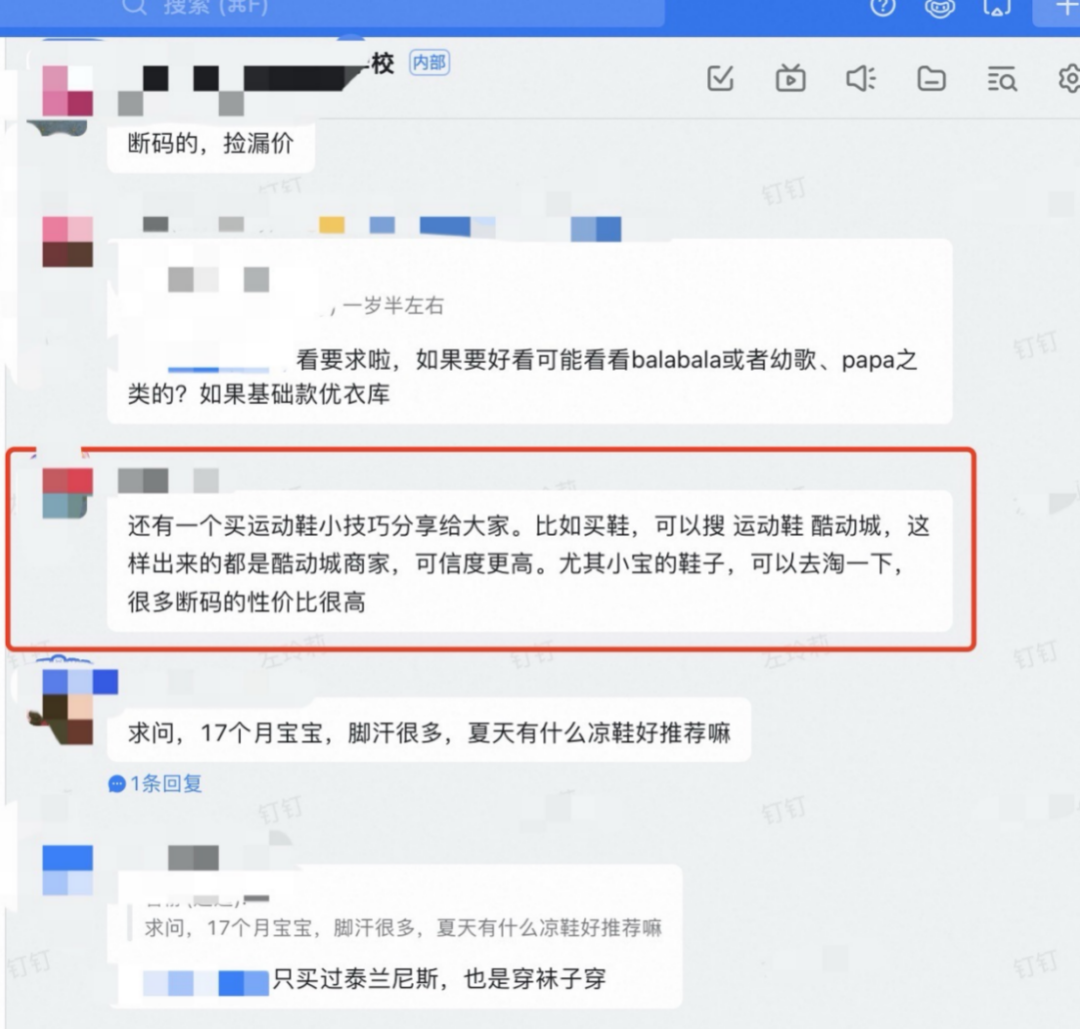Click the blue avatar of the 泰兰尼斯 reply sender

pos(68,870)
